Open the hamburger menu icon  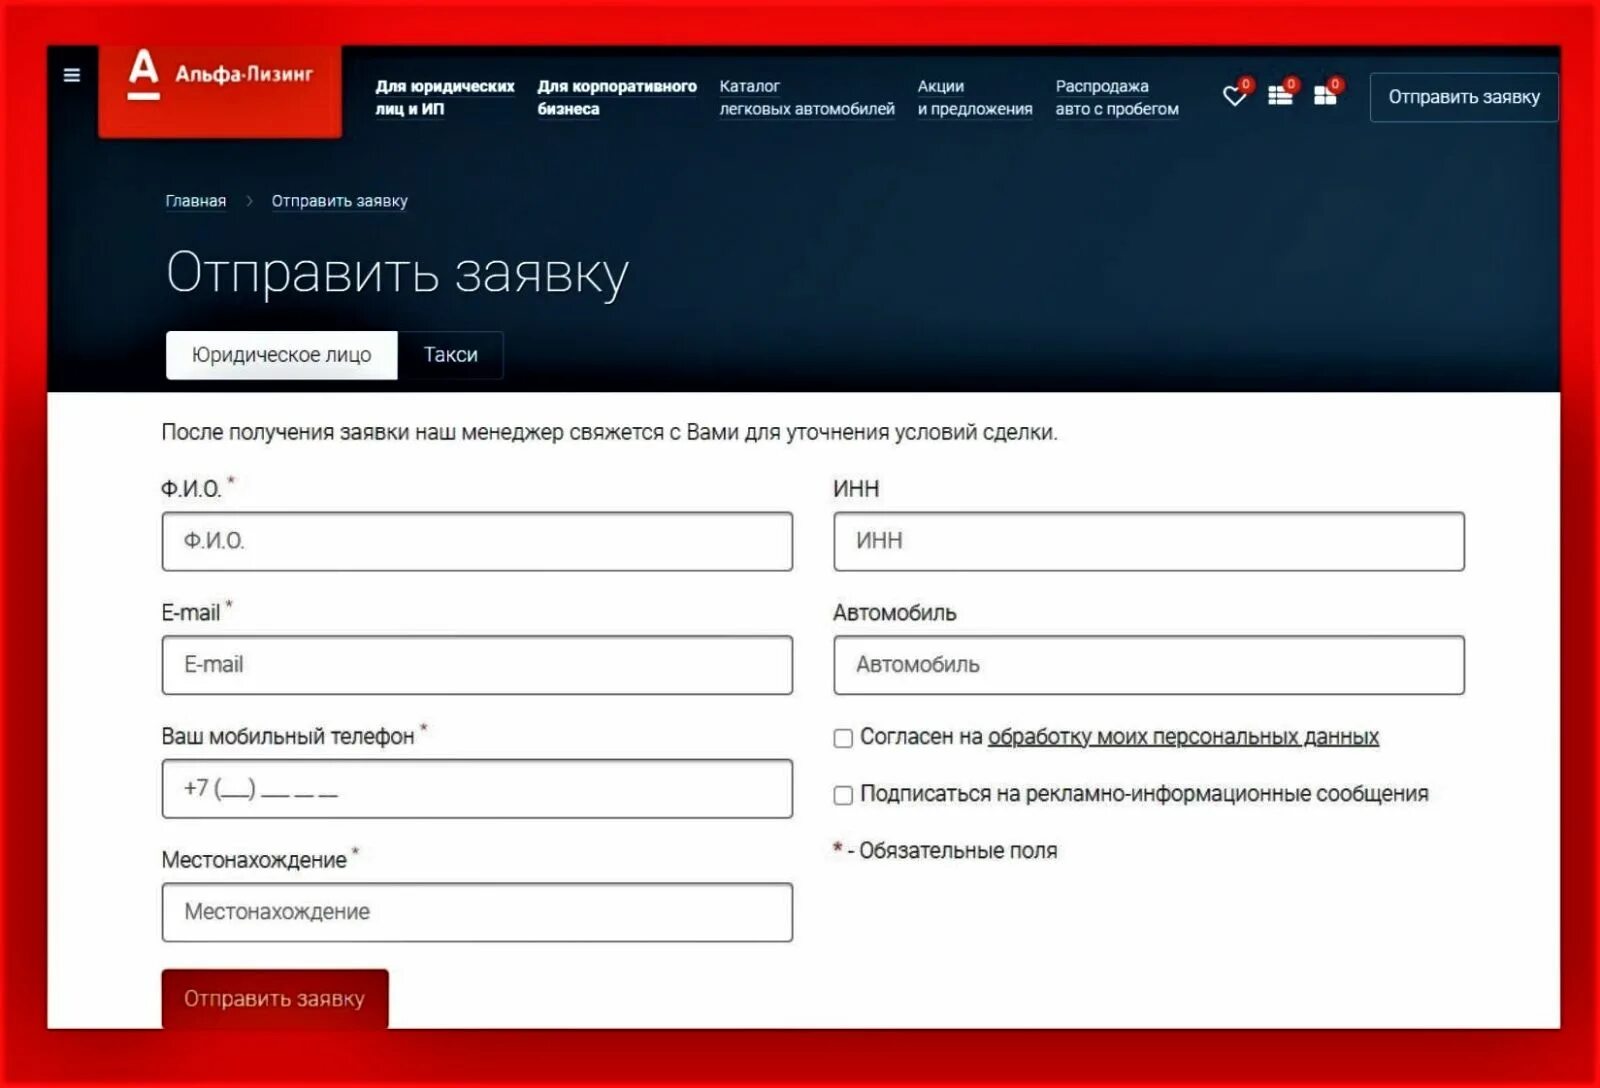coord(72,75)
